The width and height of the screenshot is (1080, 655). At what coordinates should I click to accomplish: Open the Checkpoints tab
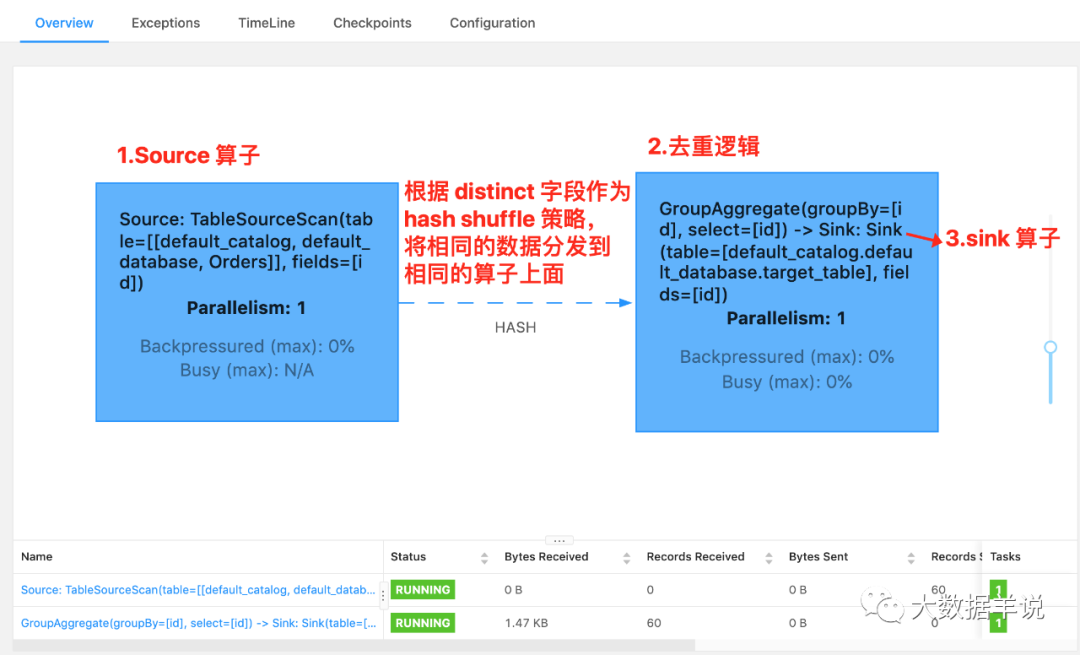pos(372,22)
